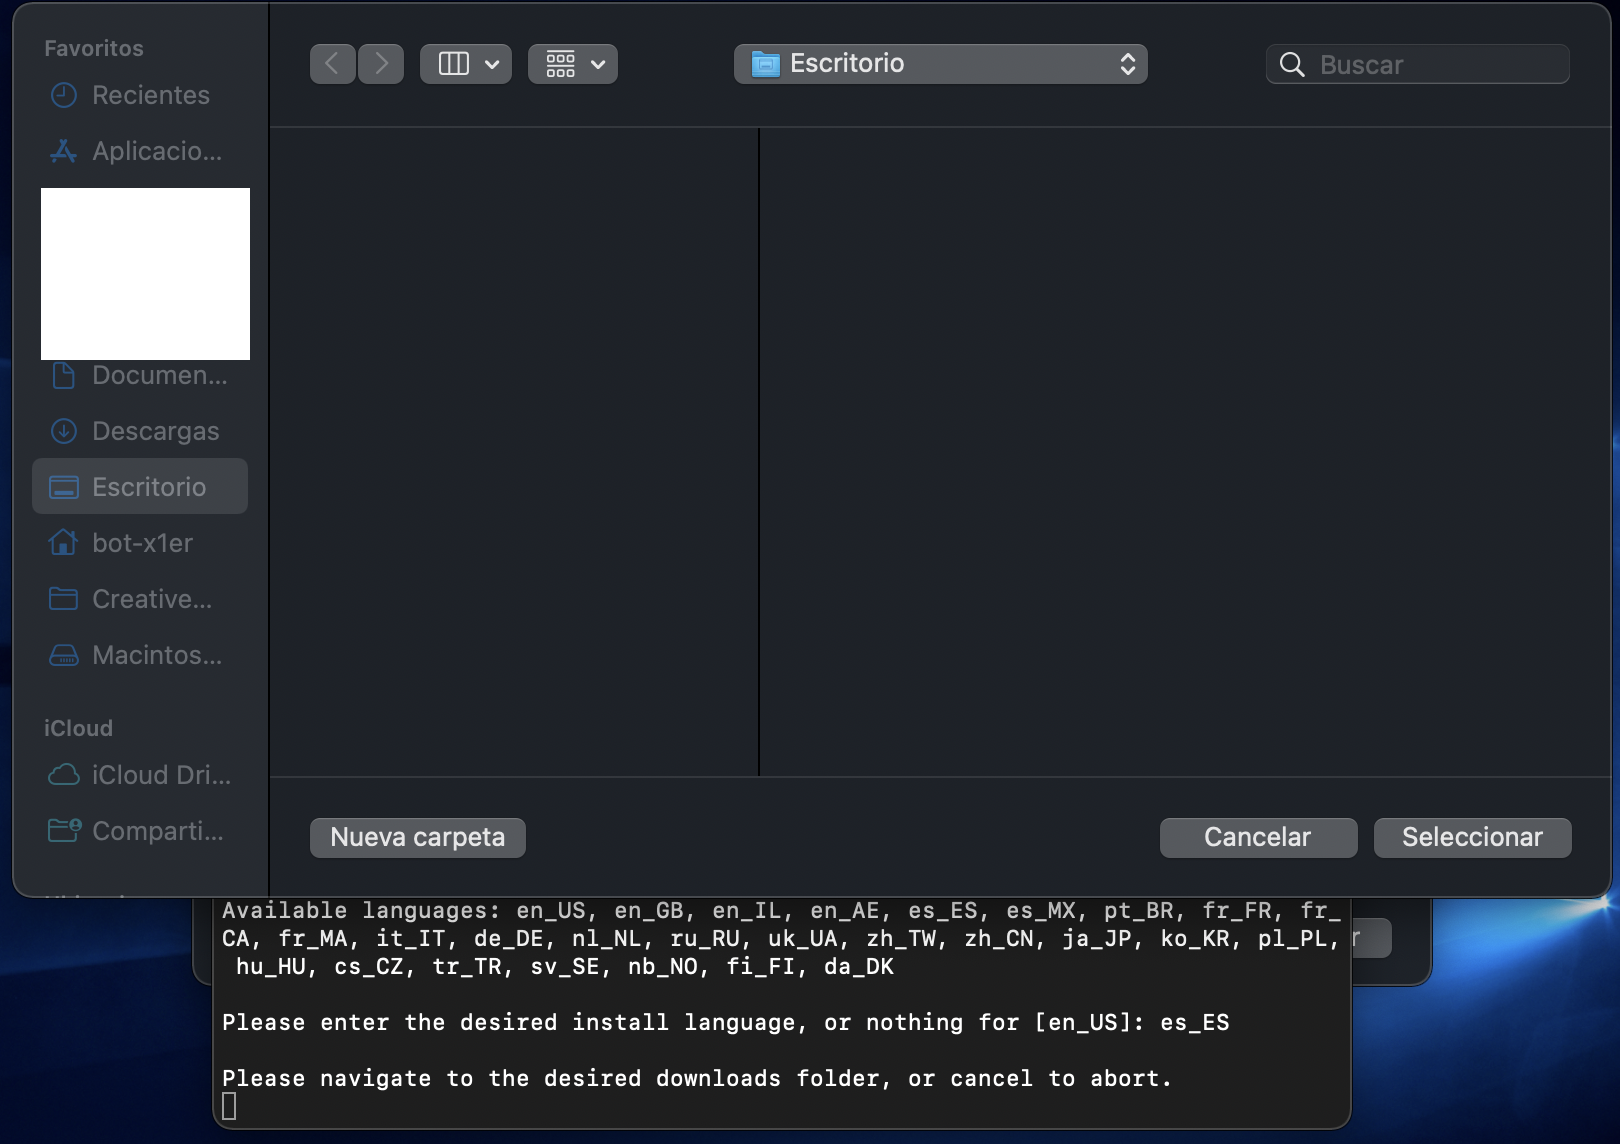1620x1144 pixels.
Task: Click the Compartido shared folder icon
Action: 64,831
